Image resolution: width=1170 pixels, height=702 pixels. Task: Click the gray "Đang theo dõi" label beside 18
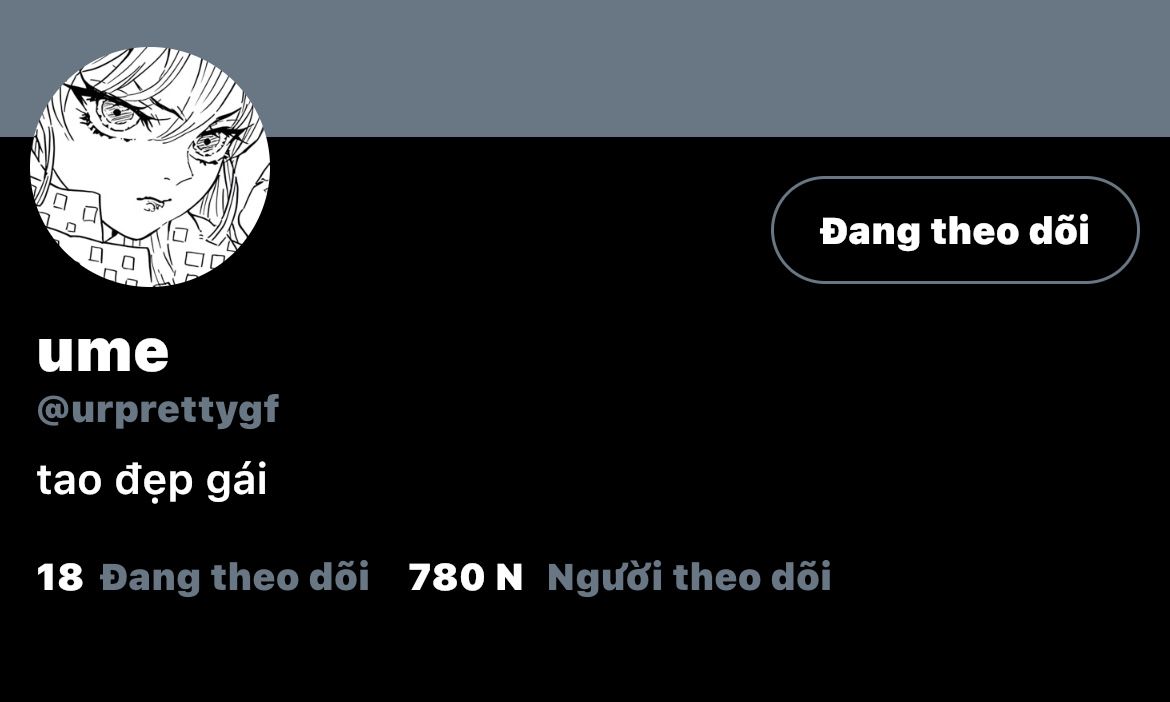pos(235,577)
